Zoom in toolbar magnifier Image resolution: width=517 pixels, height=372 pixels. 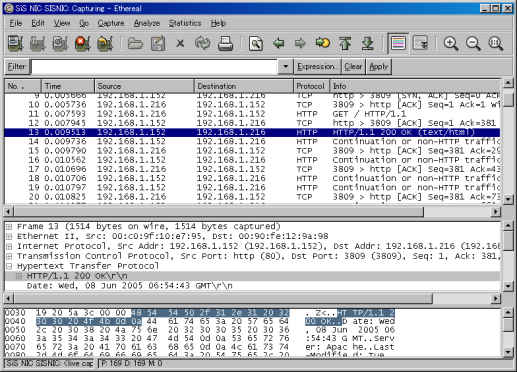[451, 43]
